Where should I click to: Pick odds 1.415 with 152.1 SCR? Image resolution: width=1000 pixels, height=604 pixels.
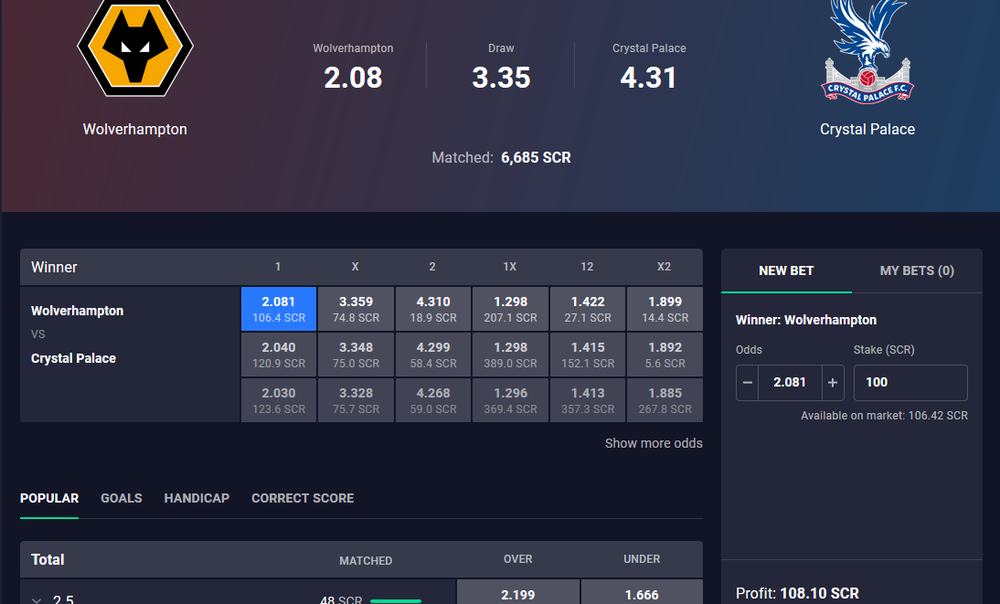587,355
